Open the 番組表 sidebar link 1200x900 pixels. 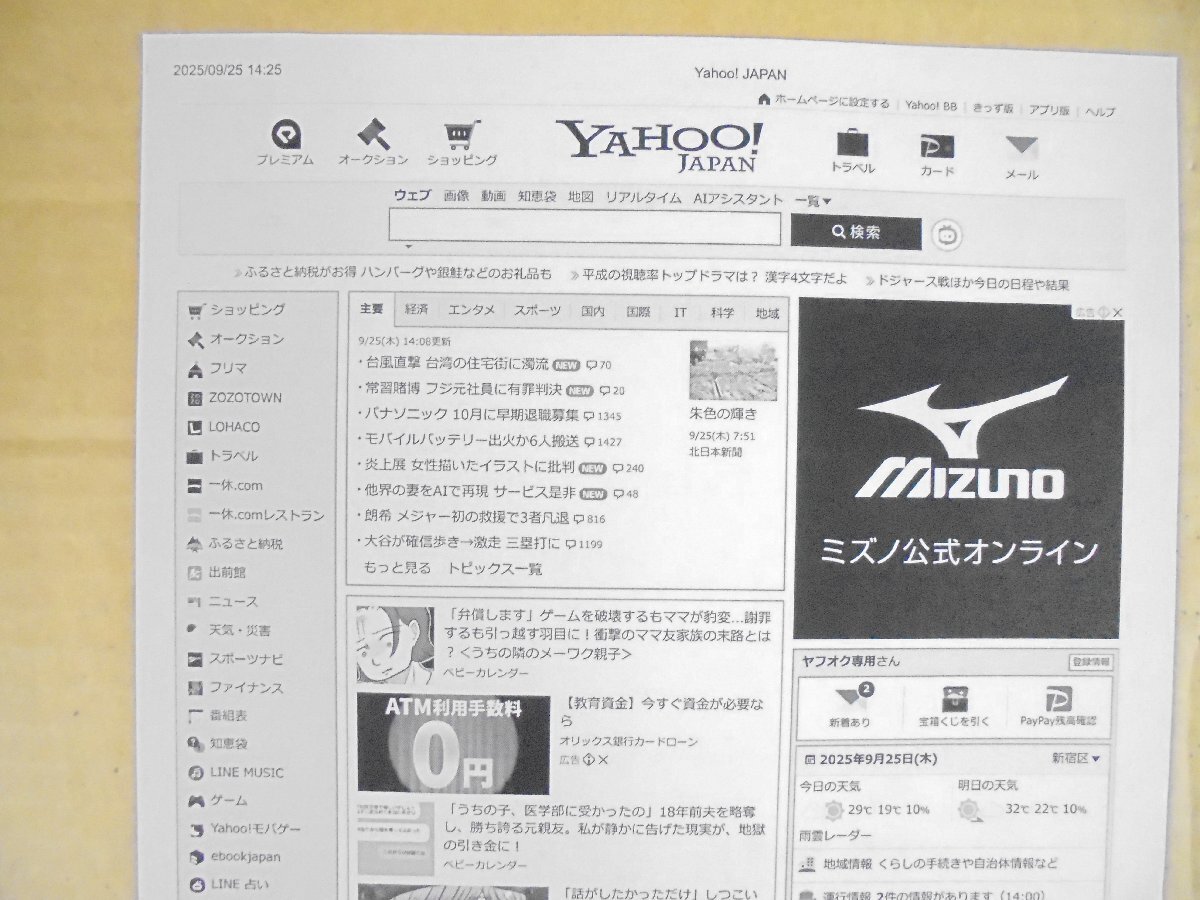(x=228, y=716)
